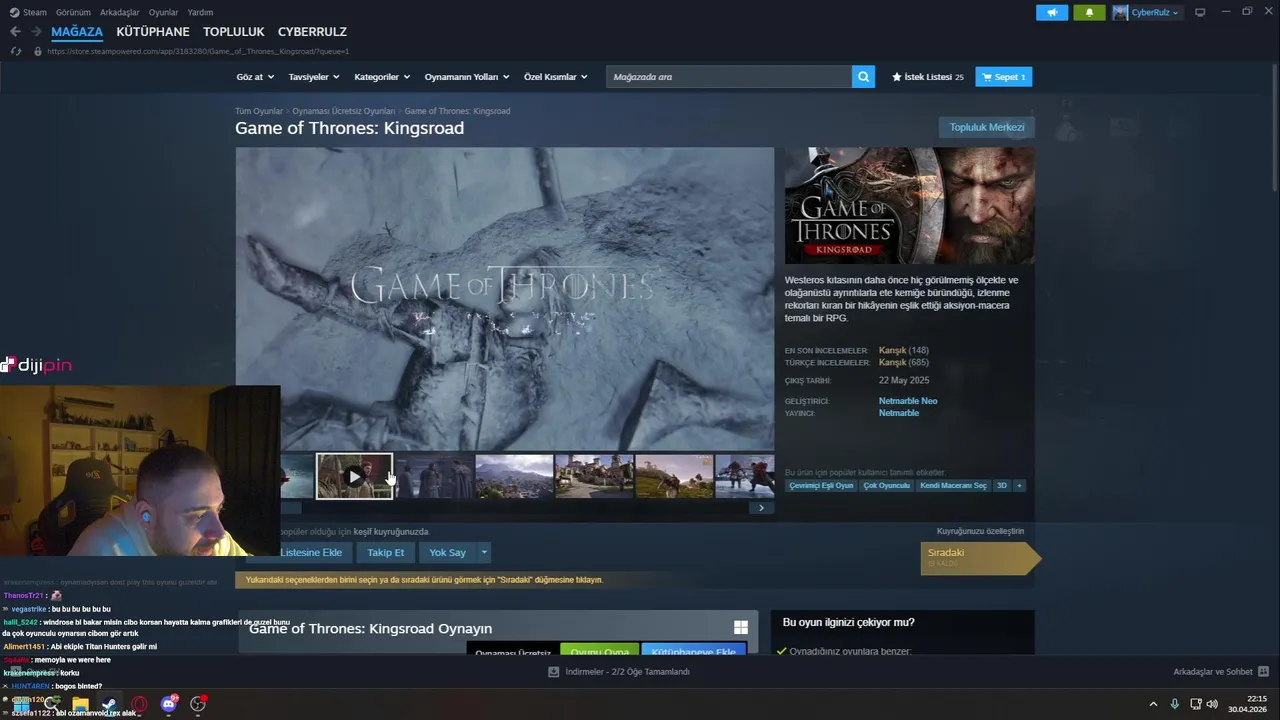Expand the Tavsiyeler dropdown

[314, 77]
